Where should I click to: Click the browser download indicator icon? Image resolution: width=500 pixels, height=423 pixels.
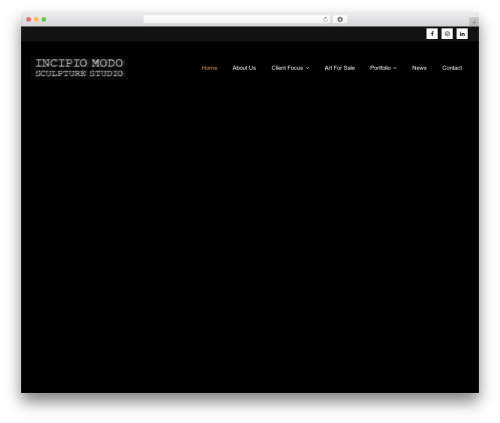[340, 19]
